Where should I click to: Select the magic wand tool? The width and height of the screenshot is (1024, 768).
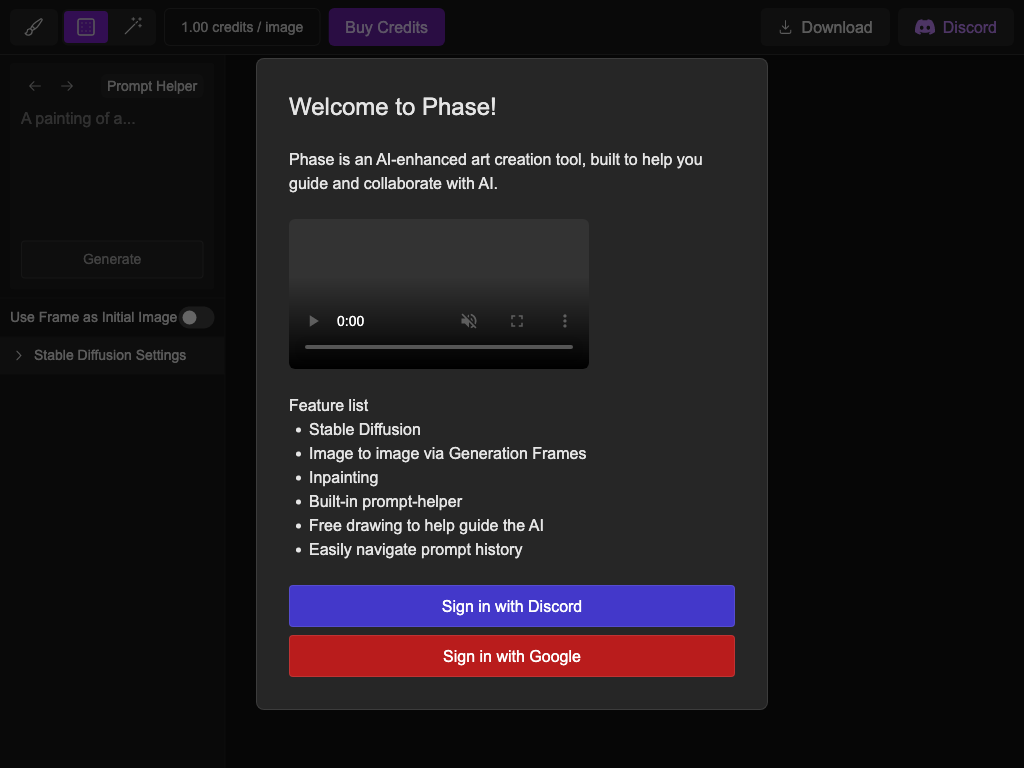click(x=134, y=27)
